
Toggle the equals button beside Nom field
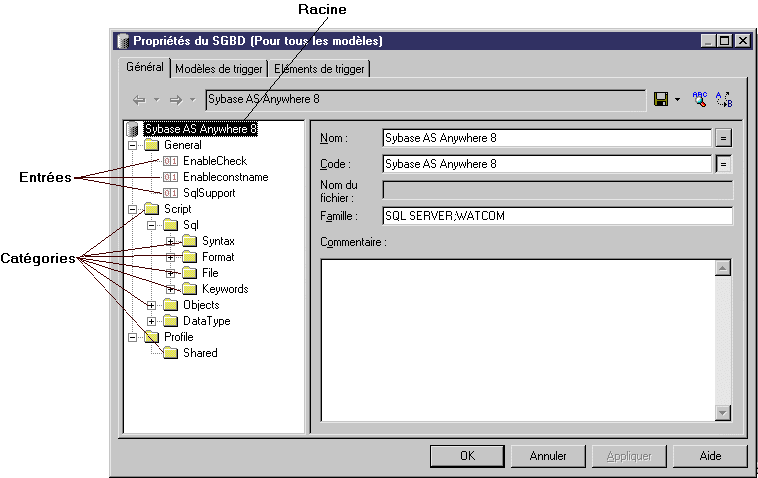coord(724,138)
